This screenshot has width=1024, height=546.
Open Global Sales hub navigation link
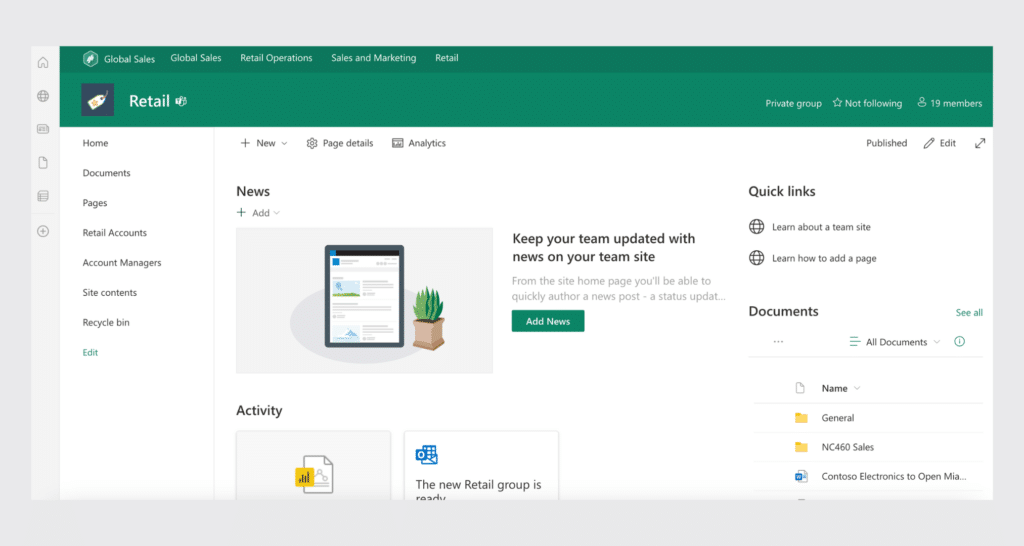196,58
